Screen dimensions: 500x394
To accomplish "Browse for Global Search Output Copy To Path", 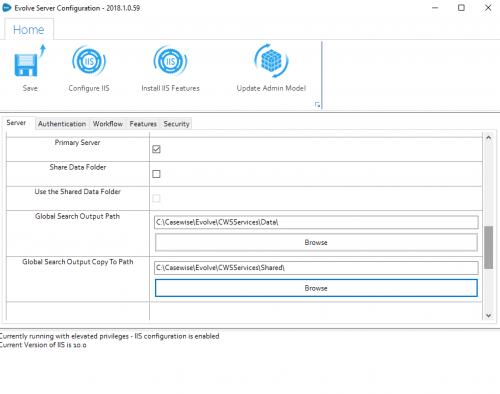I will tap(316, 288).
